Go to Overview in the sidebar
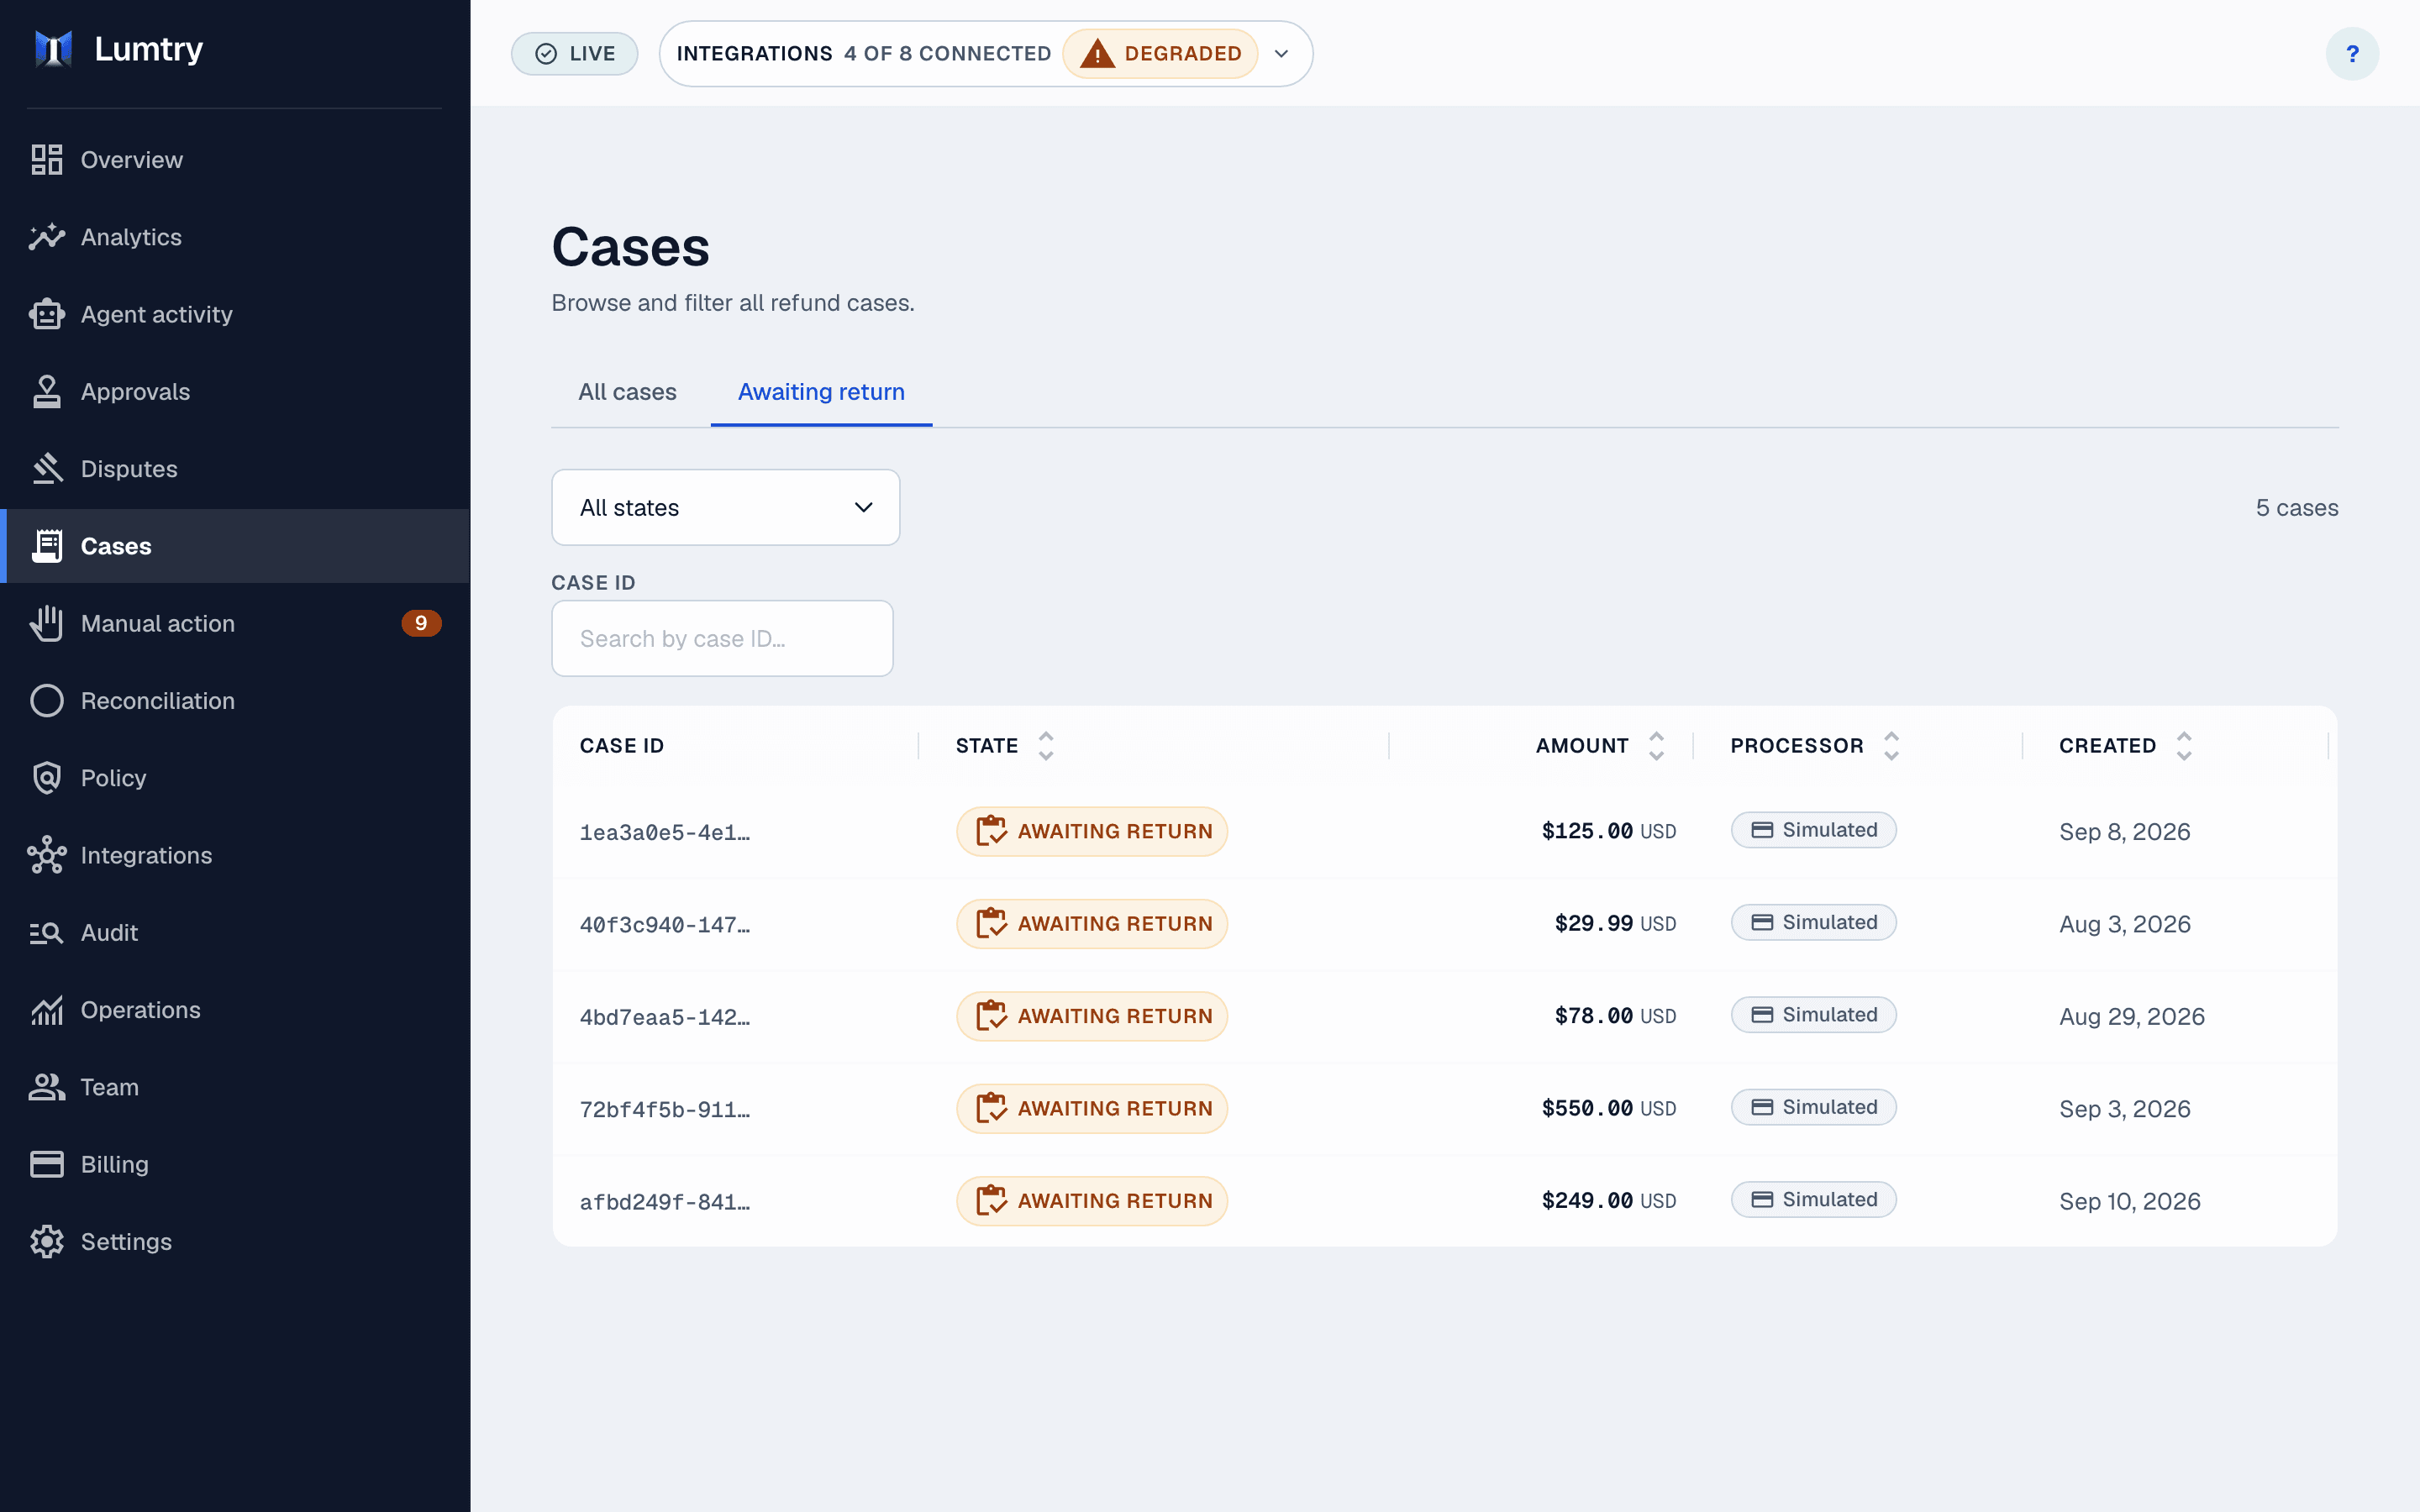 235,160
